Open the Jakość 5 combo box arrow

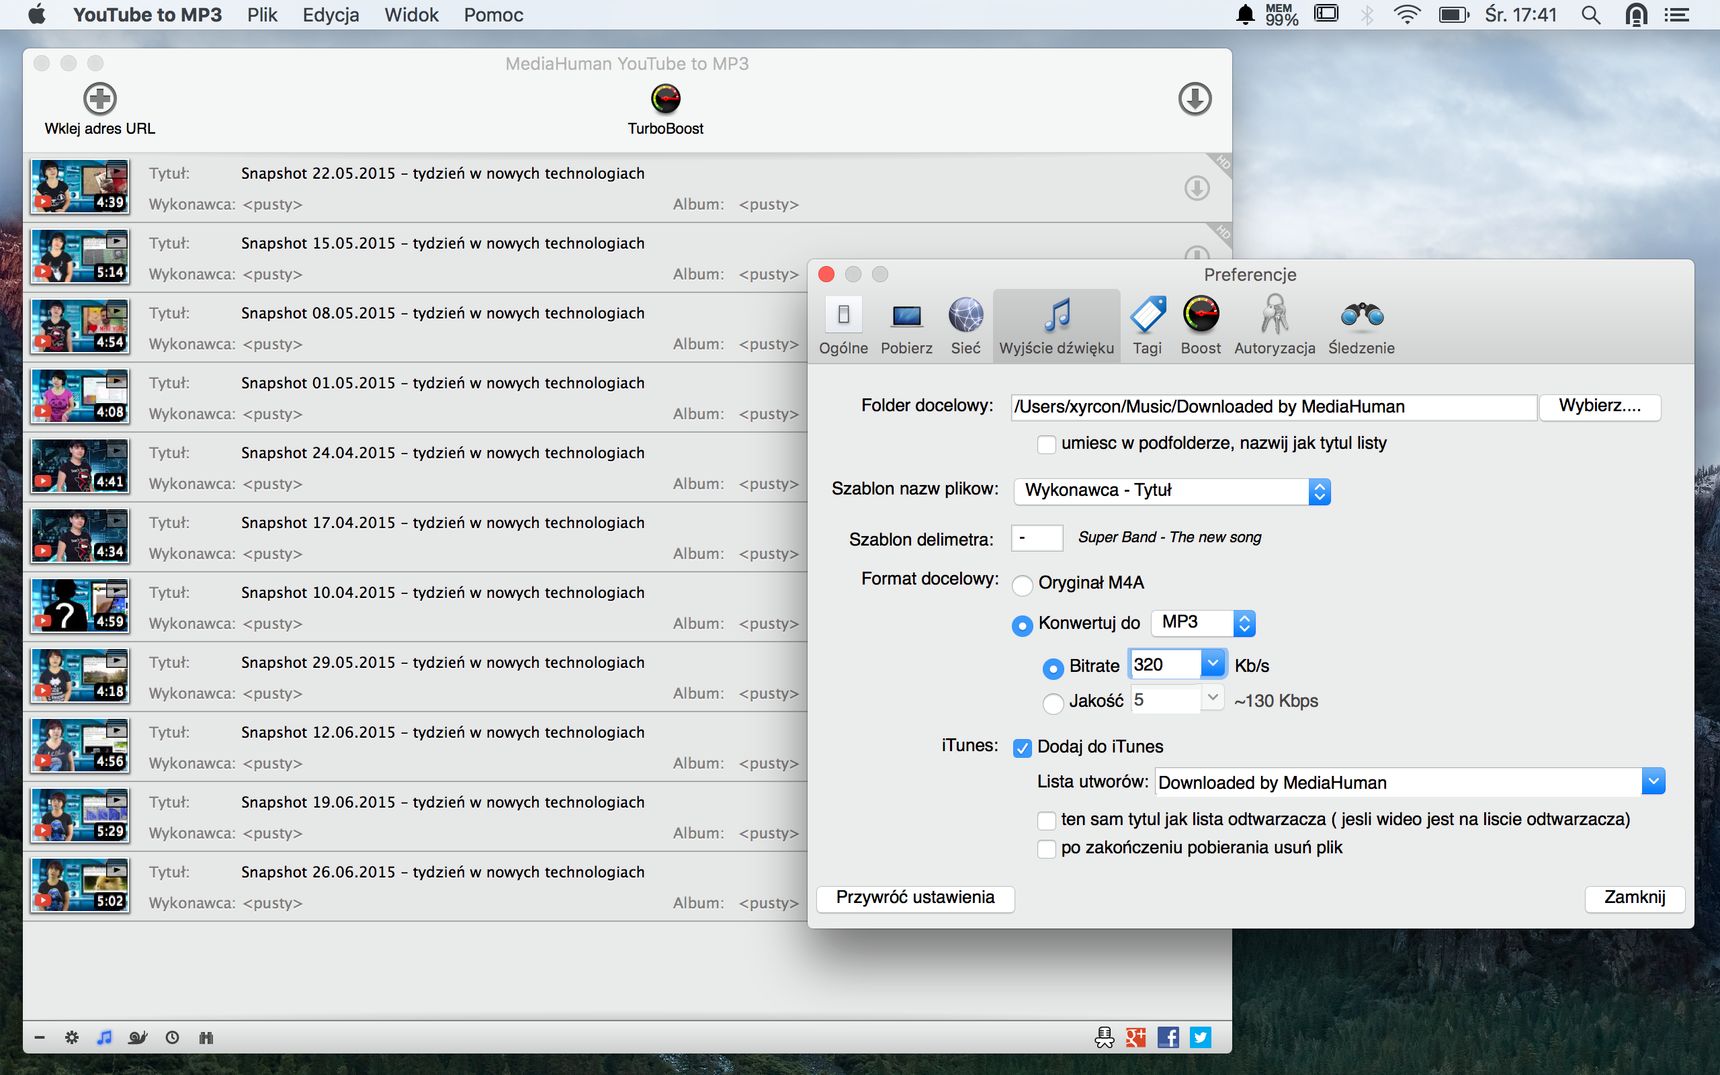pos(1212,698)
